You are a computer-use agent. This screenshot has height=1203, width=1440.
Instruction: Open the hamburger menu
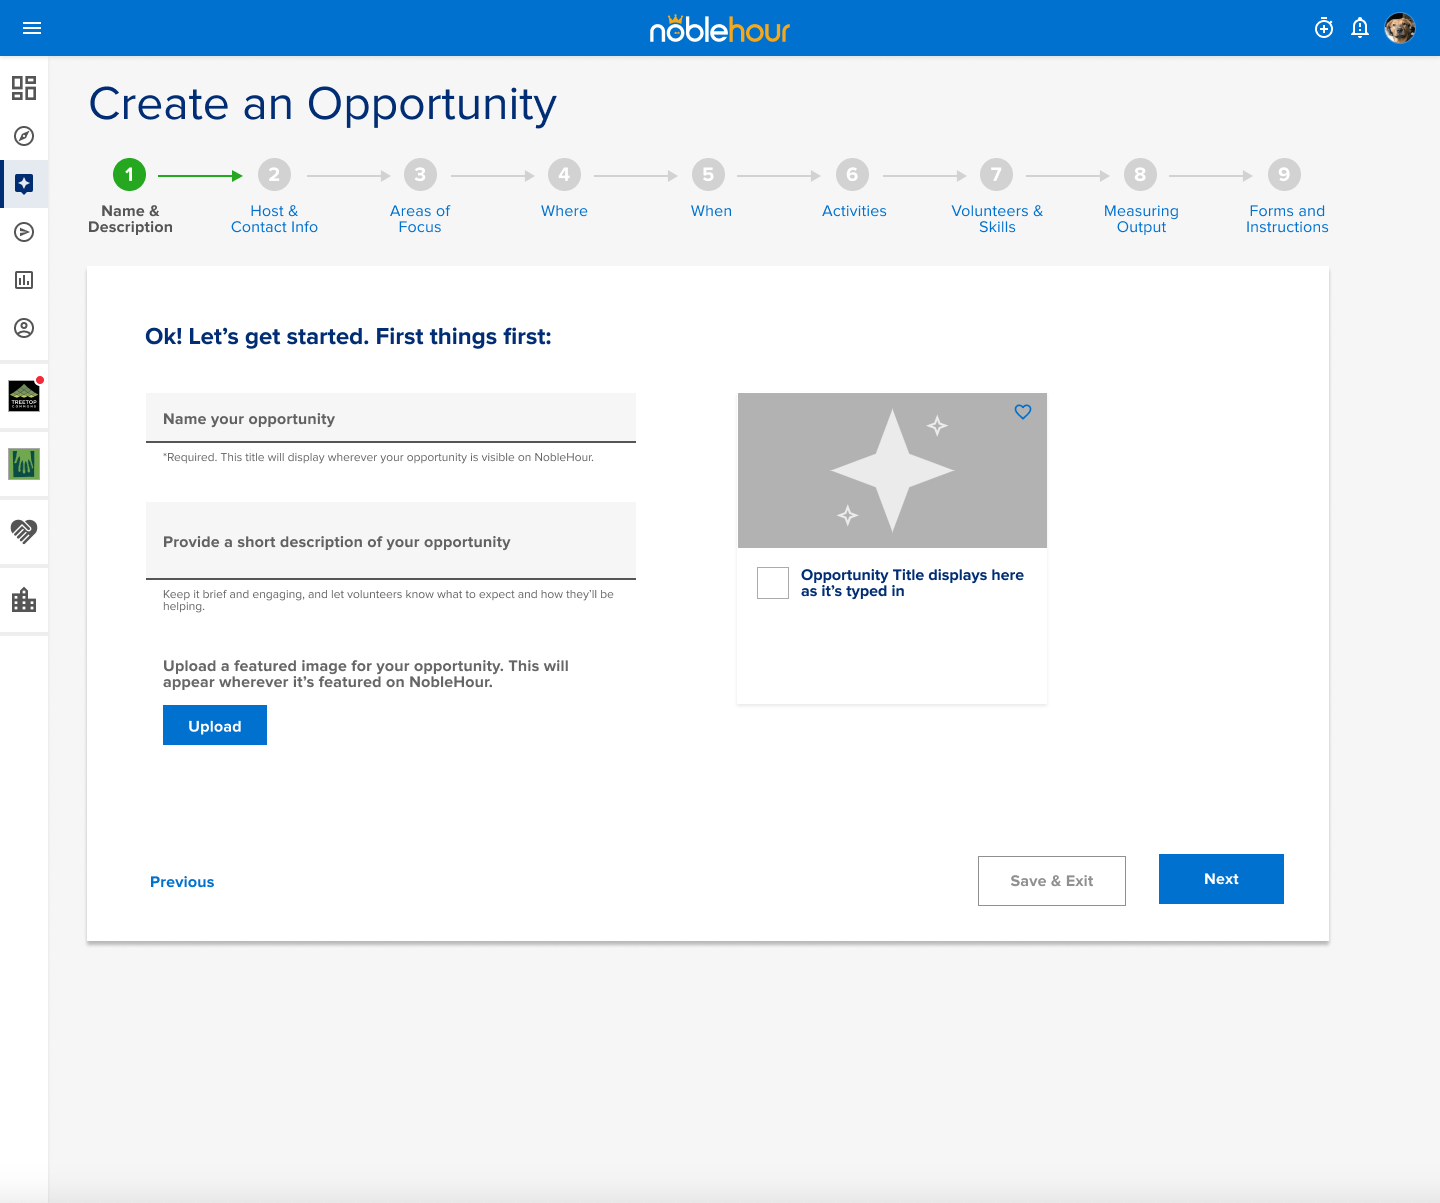point(32,28)
